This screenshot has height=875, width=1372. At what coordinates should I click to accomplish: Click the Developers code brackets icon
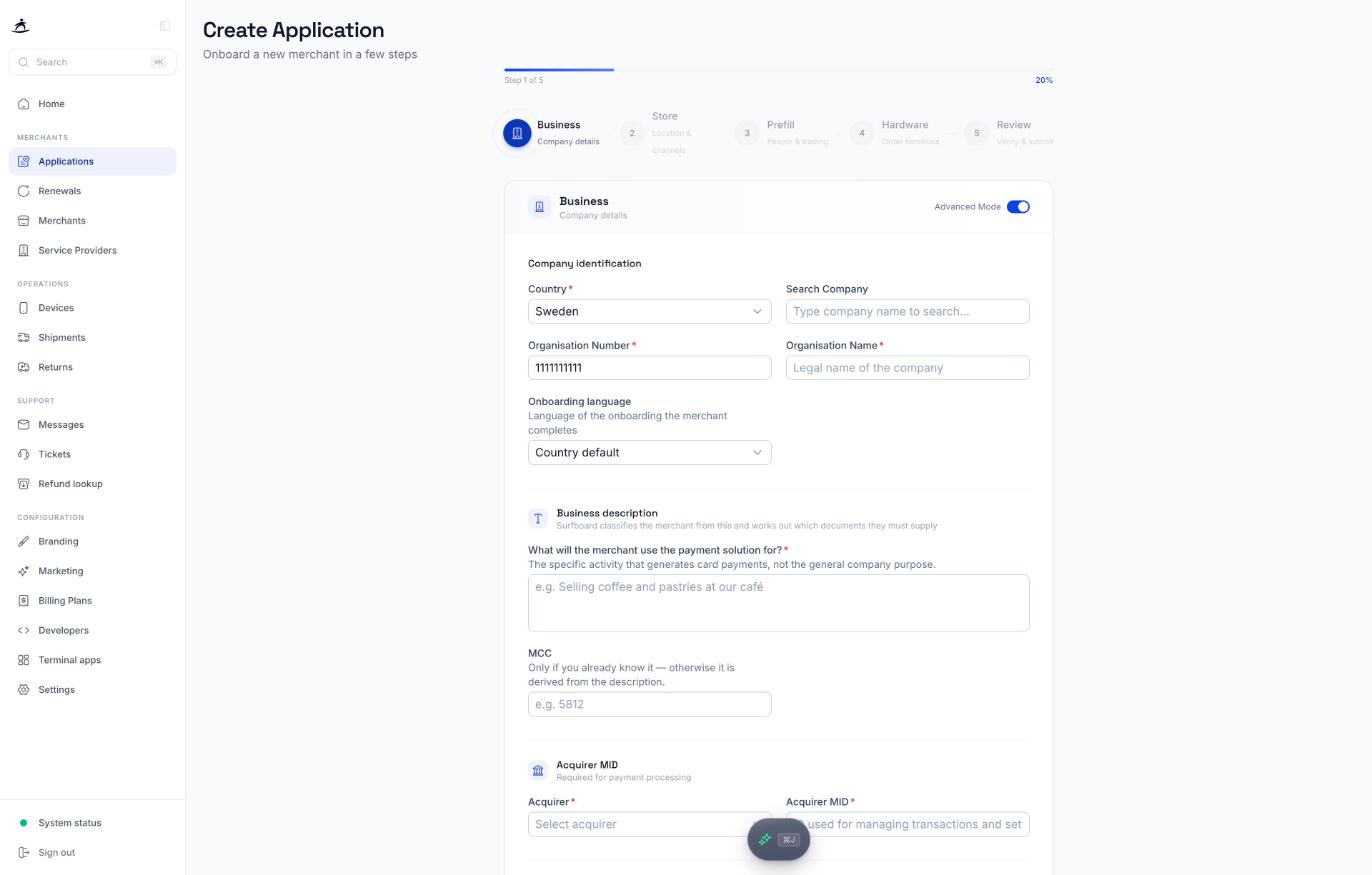pos(24,631)
